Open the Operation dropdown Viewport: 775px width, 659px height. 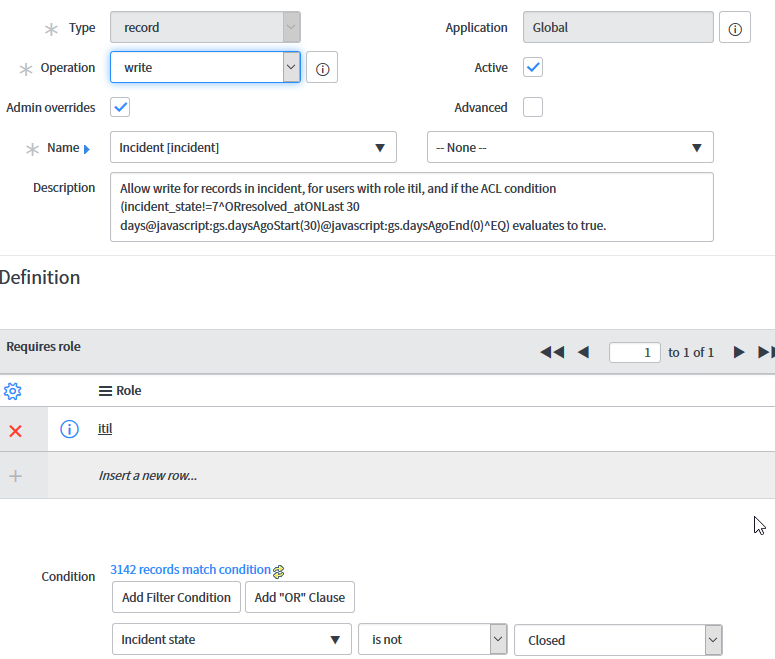pos(205,67)
